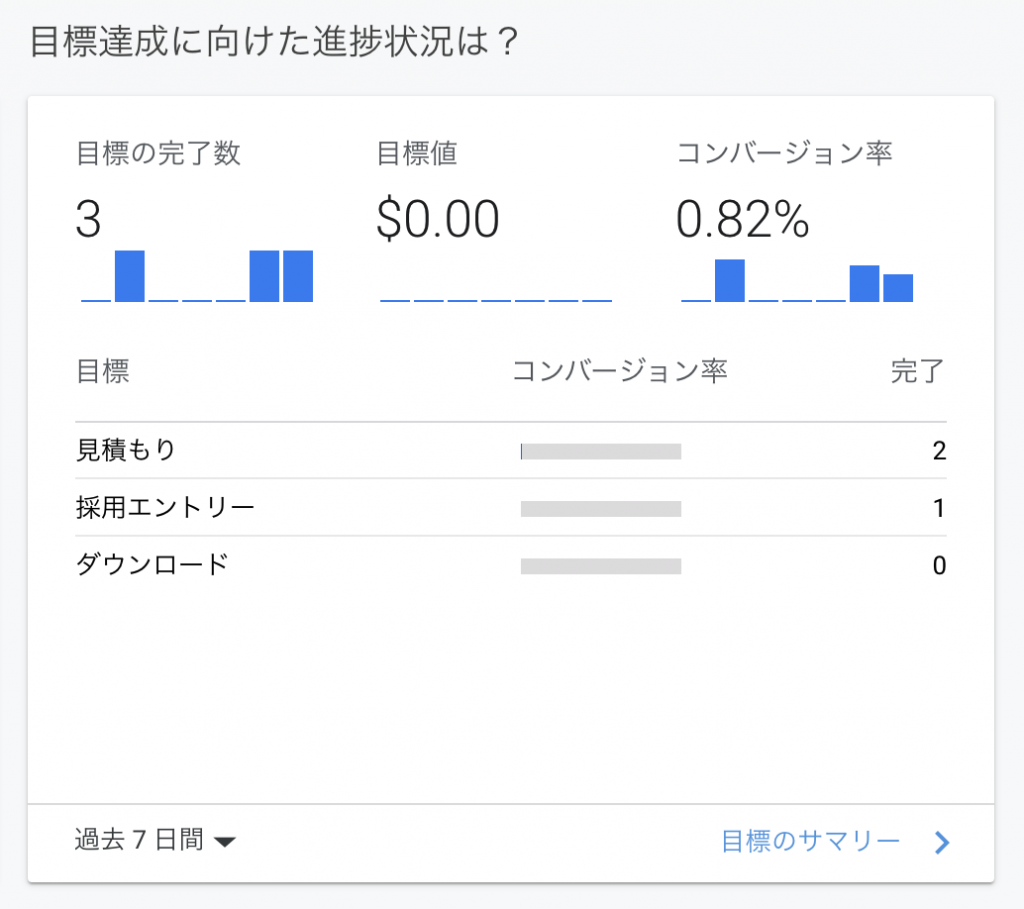Click the $0.00 goal value figure
The image size is (1024, 909).
pos(437,220)
